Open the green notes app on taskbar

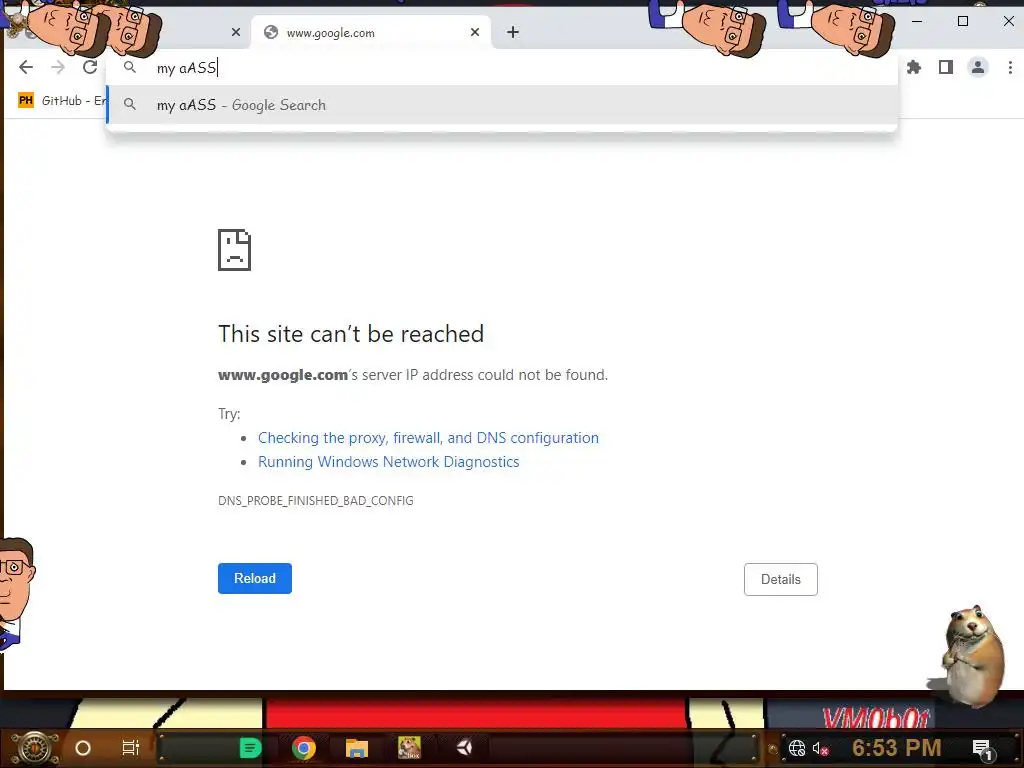250,748
